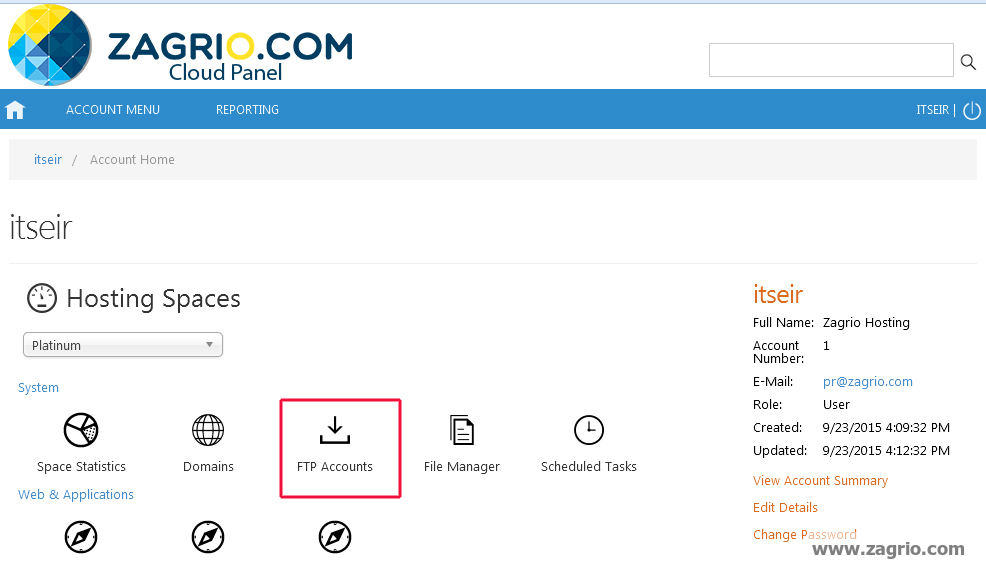Viewport: 986px width, 565px height.
Task: Open the Space Statistics icon
Action: pyautogui.click(x=81, y=430)
